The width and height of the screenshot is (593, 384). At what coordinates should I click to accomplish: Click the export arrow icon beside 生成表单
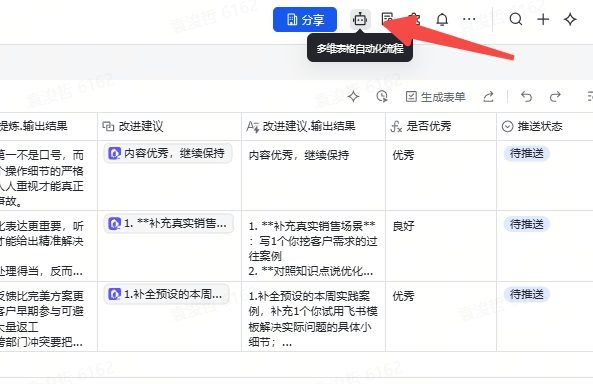pyautogui.click(x=488, y=97)
